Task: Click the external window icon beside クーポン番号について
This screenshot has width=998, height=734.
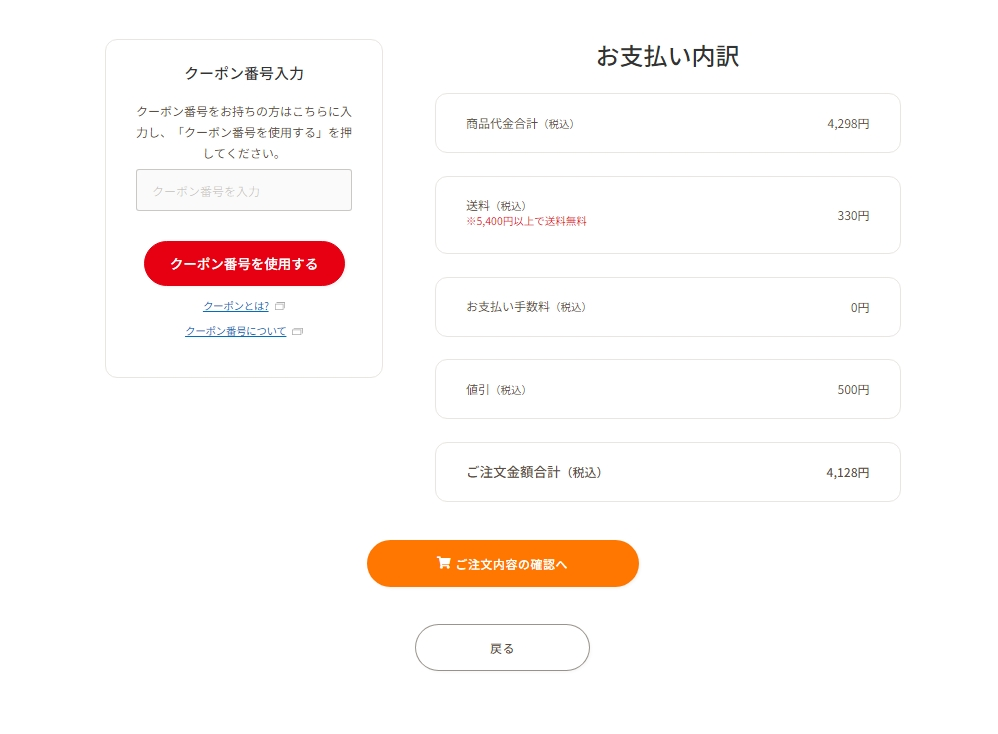Action: click(297, 332)
